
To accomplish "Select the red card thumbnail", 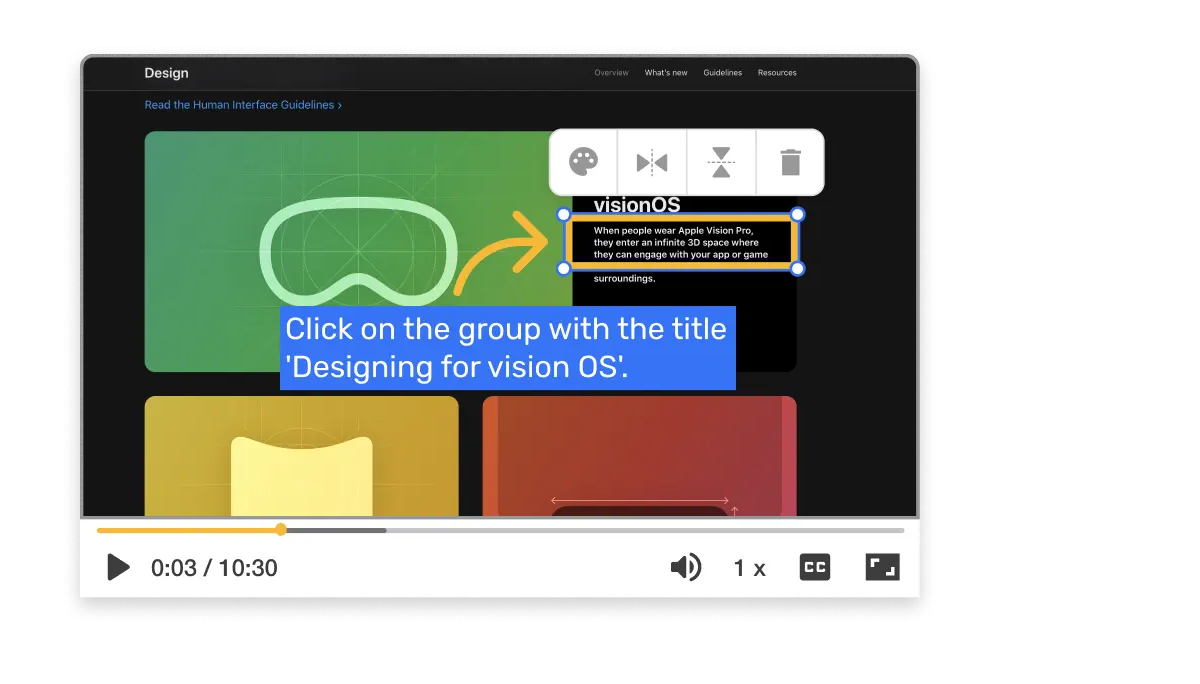I will tap(639, 455).
